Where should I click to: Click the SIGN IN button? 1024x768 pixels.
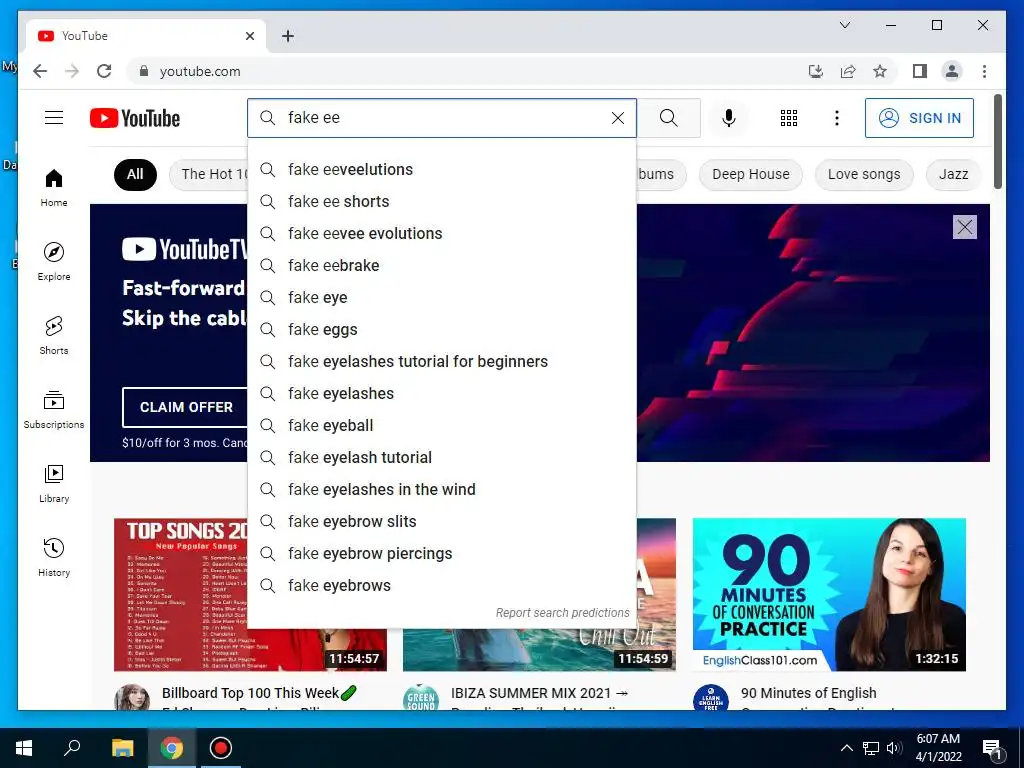click(919, 118)
